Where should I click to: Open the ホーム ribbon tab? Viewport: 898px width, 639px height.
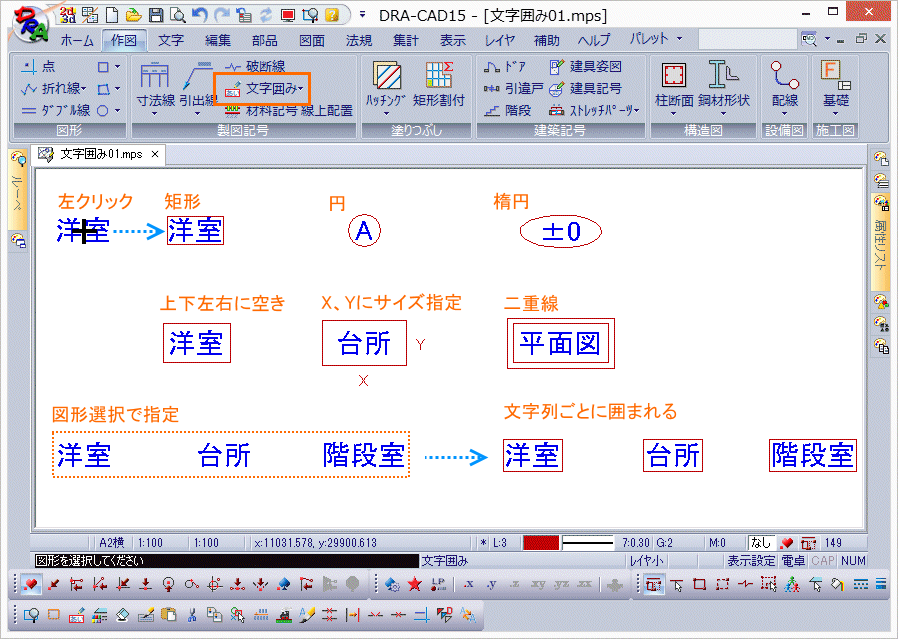pos(77,40)
